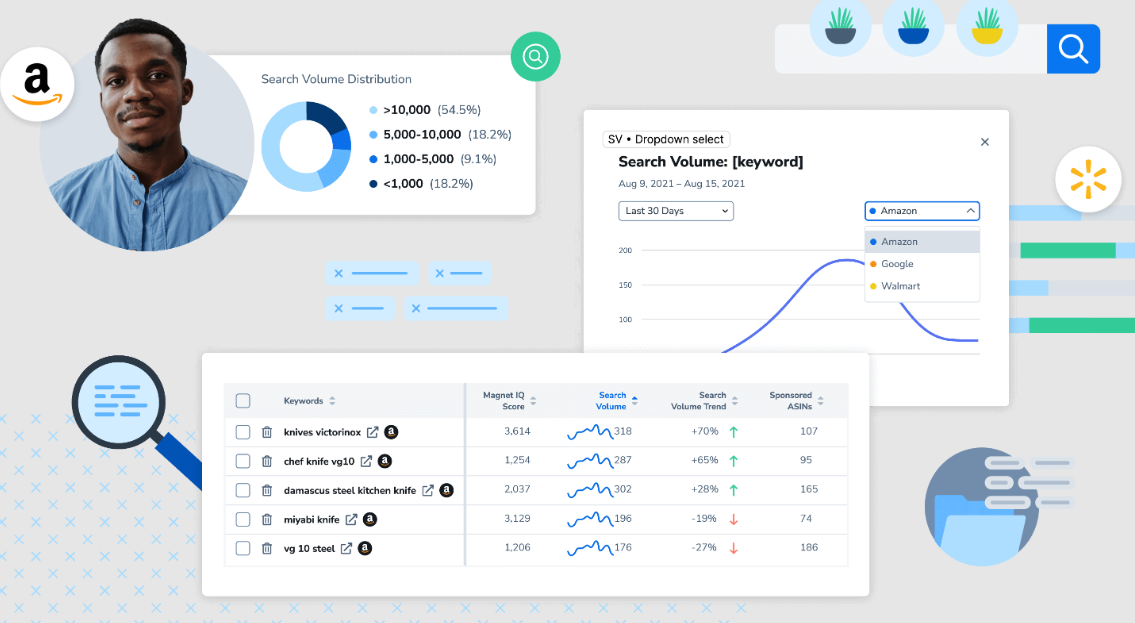
Task: Tick the checkbox for chef knife vg10
Action: (x=243, y=461)
